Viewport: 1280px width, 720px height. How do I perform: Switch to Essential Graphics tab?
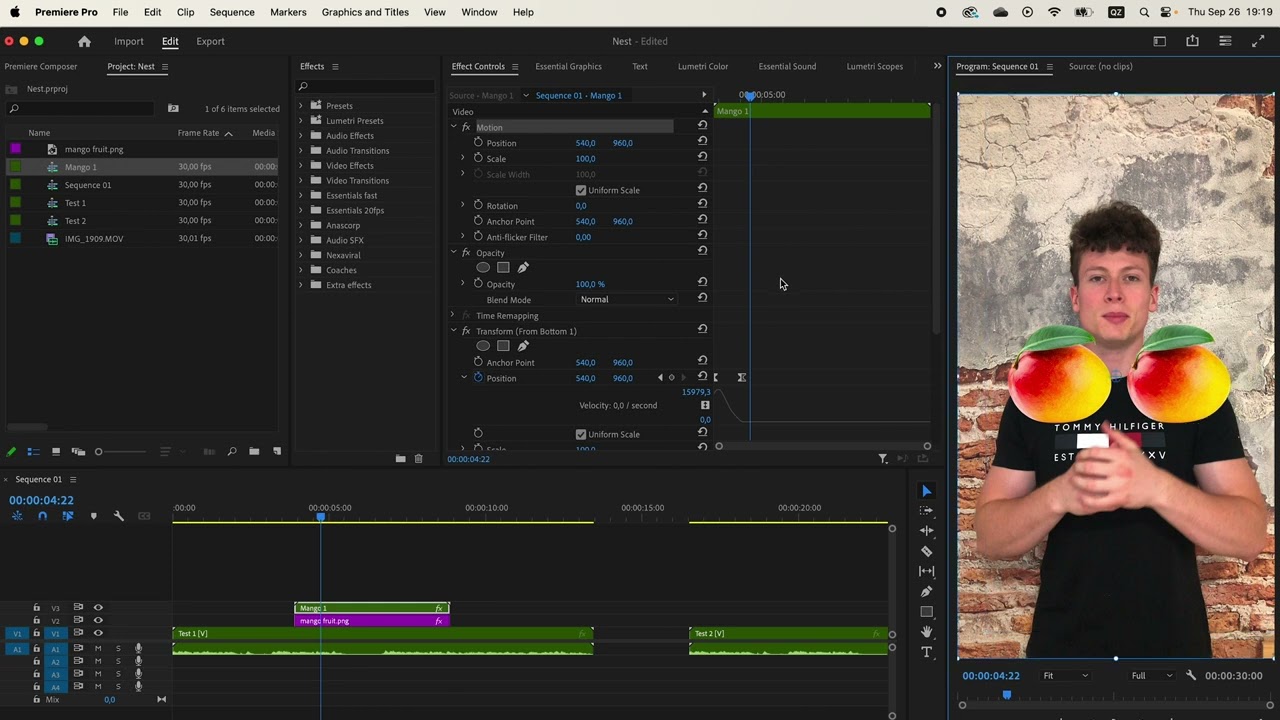point(568,66)
